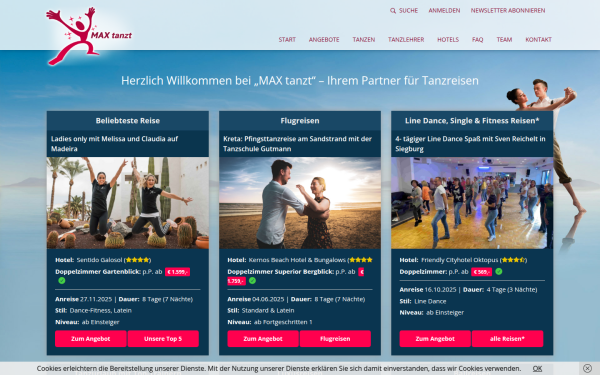The height and width of the screenshot is (375, 600).
Task: Click NEWSLETTER ABONNIEREN link
Action: (508, 11)
